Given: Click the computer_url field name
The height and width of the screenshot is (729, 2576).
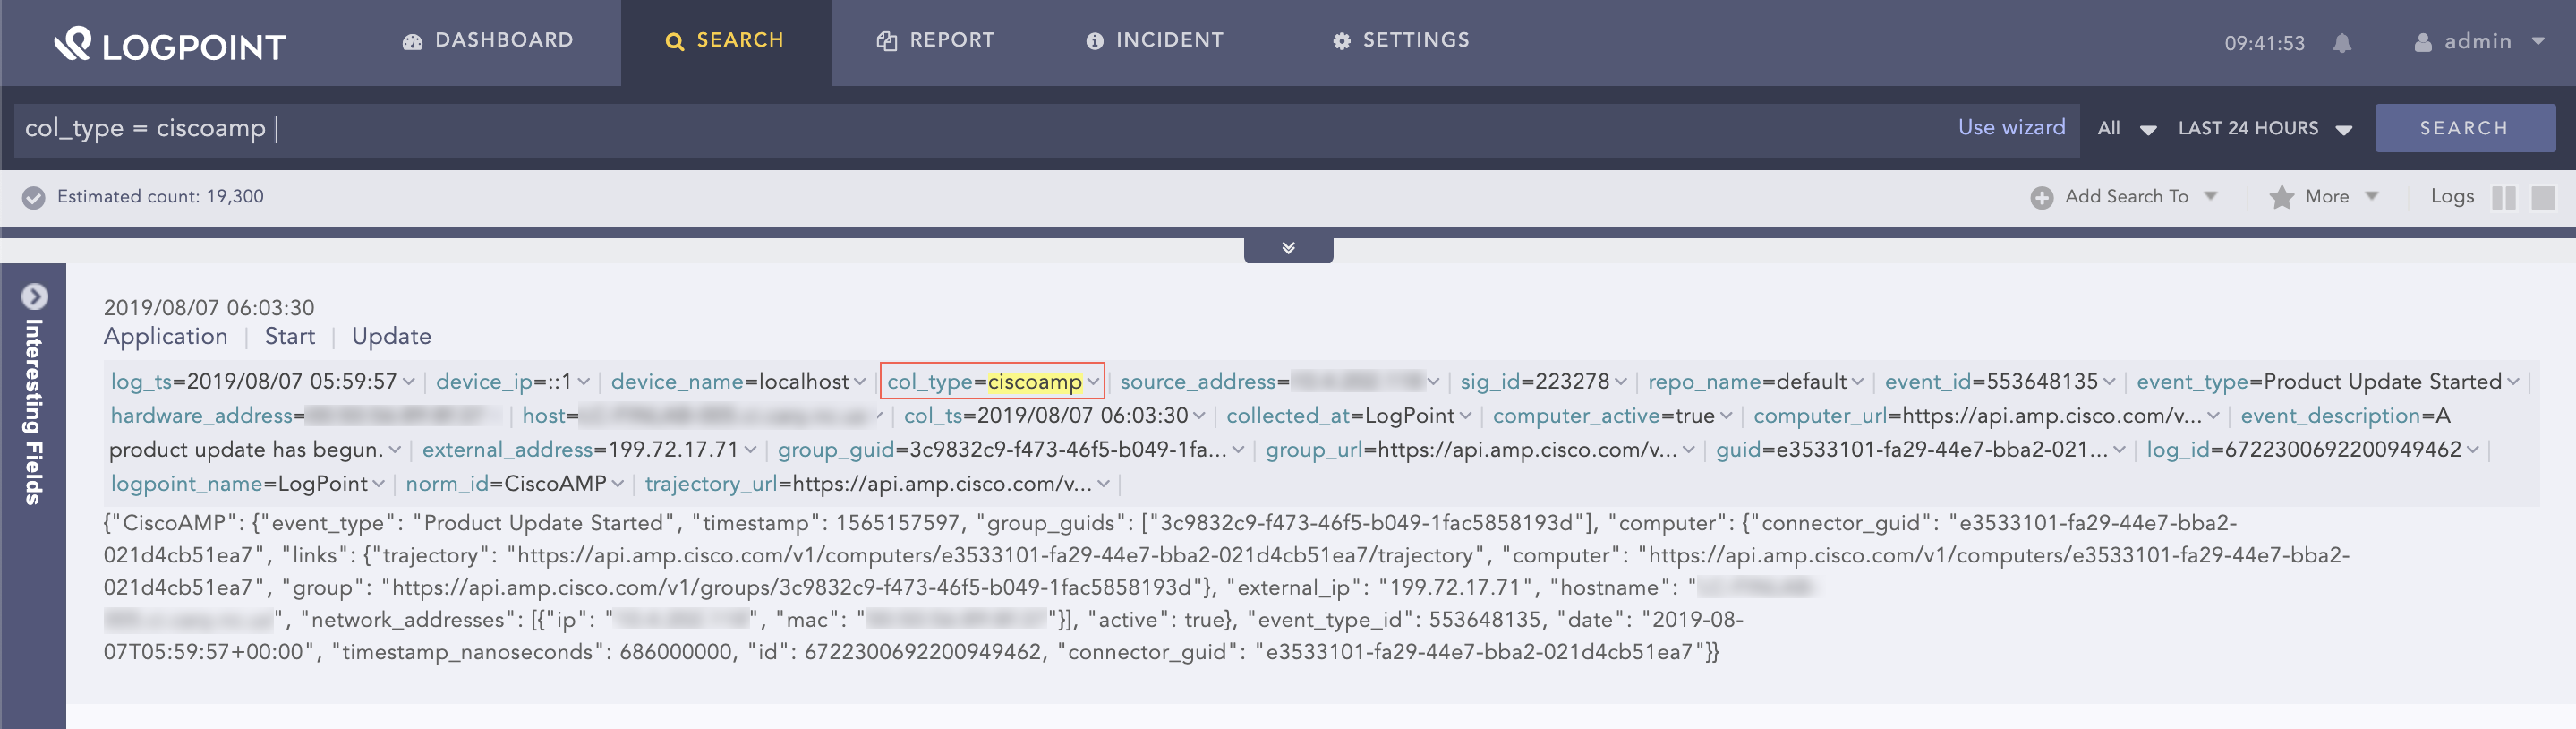Looking at the screenshot, I should pyautogui.click(x=1820, y=416).
